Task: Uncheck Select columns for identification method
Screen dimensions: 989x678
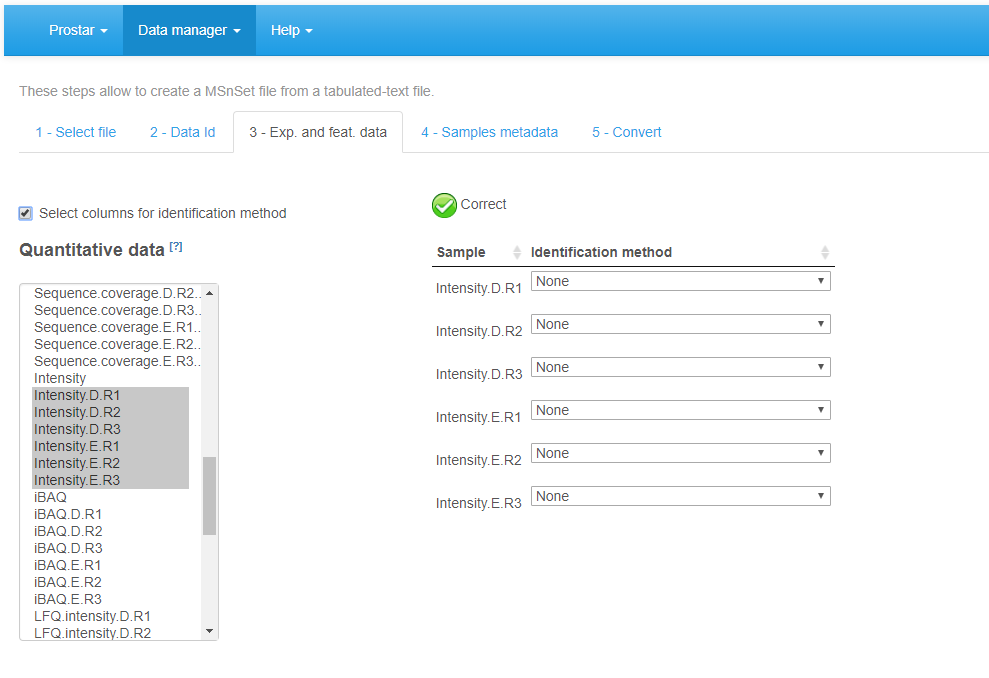Action: 25,213
